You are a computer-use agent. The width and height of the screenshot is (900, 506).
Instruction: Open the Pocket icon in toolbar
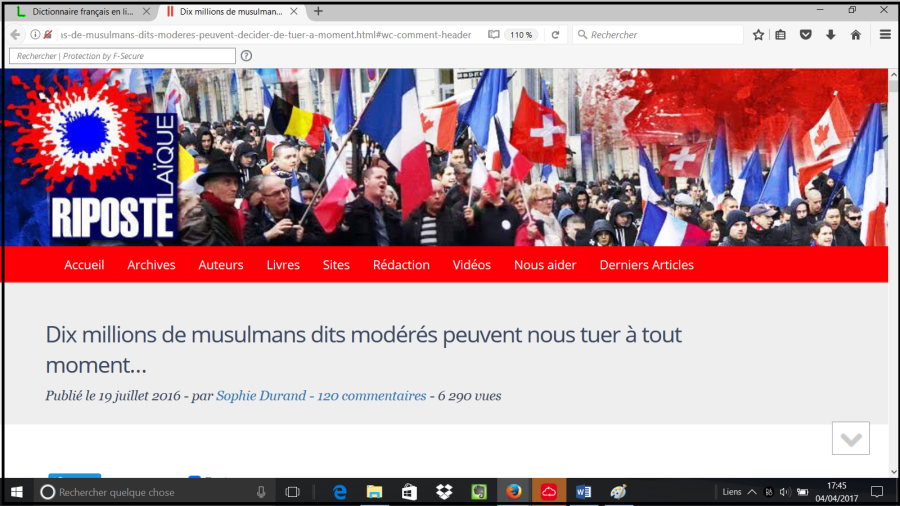tap(806, 35)
